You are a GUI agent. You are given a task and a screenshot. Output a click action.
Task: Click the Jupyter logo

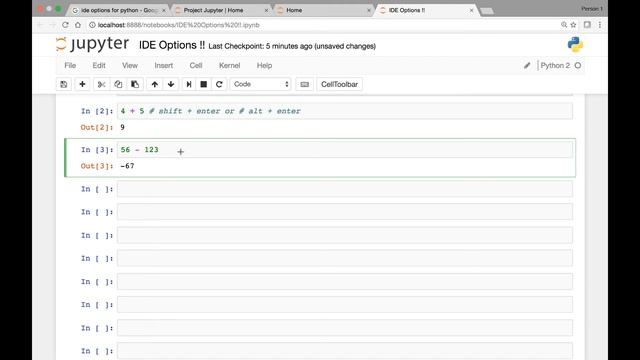point(92,44)
